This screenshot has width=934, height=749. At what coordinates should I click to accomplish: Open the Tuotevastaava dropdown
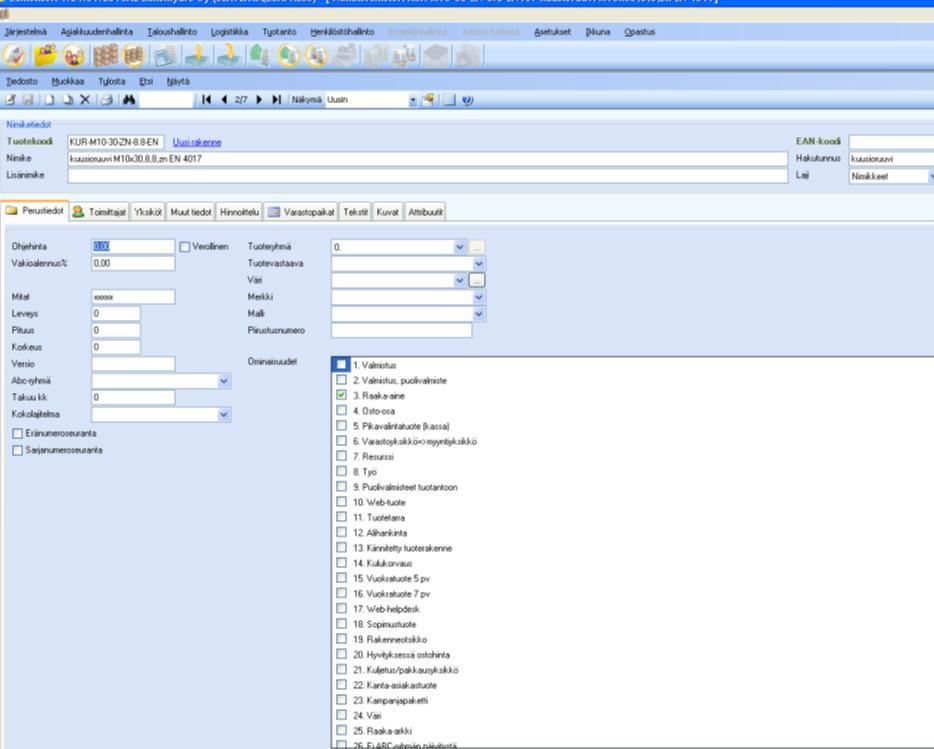click(x=479, y=263)
